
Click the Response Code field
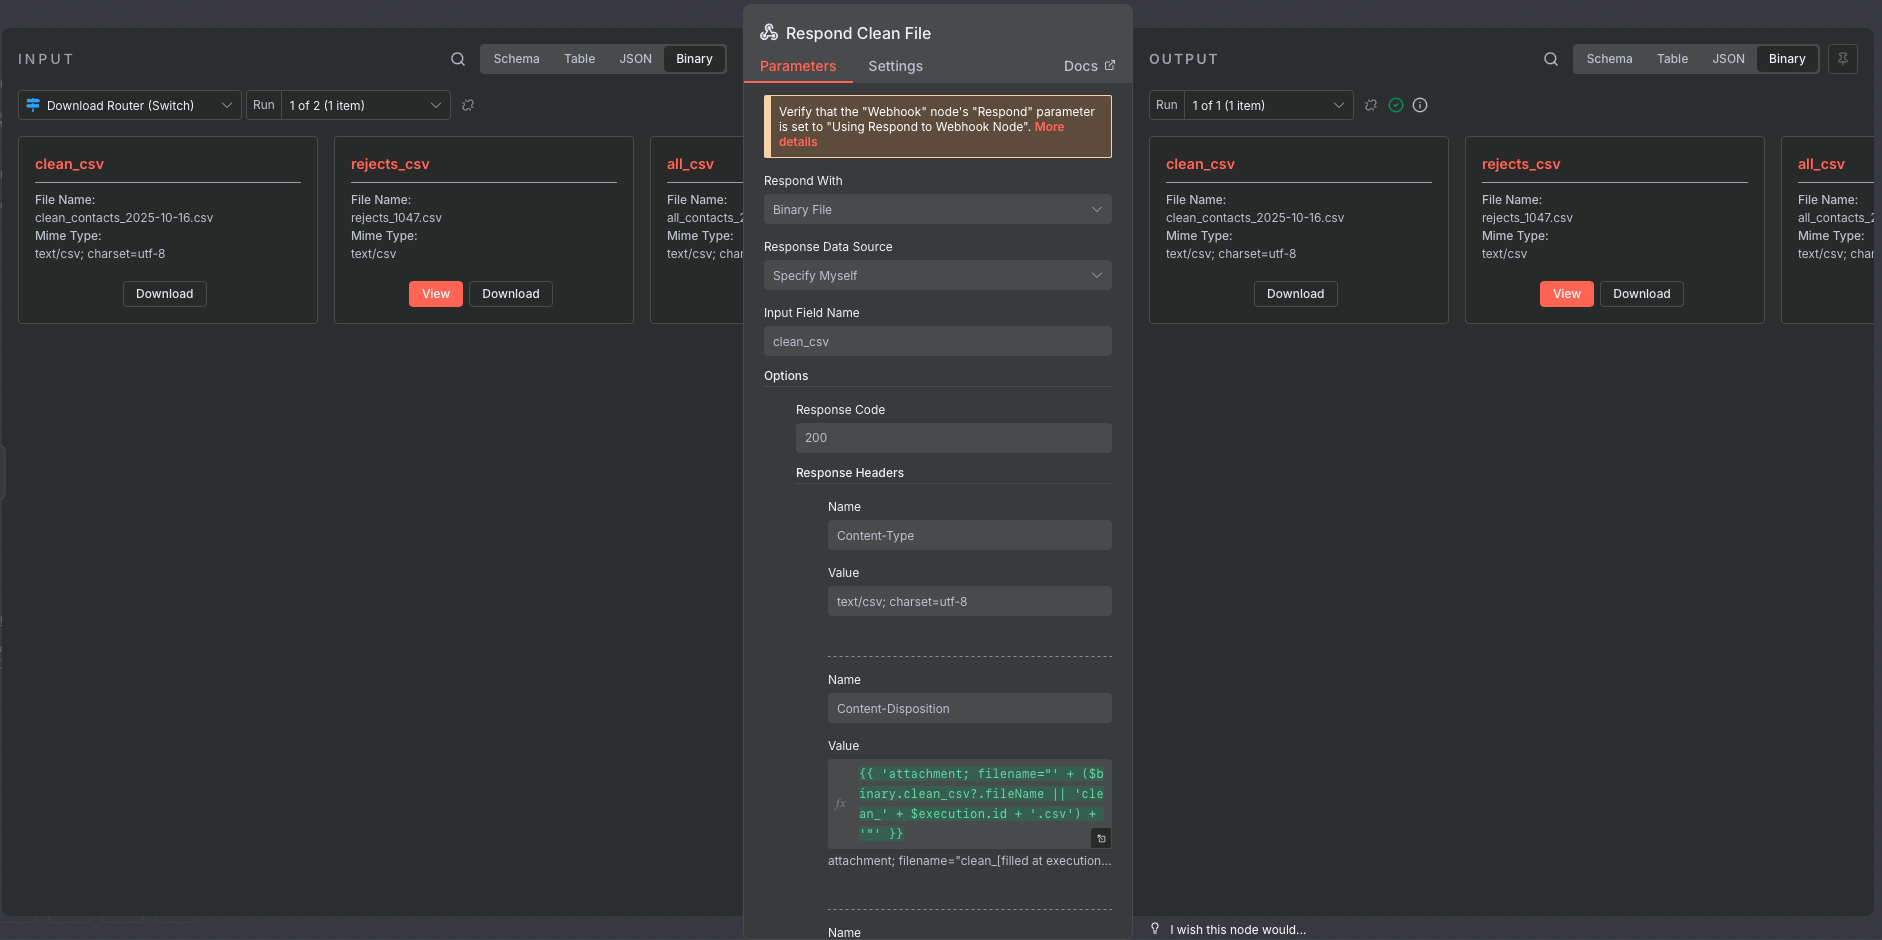(953, 438)
